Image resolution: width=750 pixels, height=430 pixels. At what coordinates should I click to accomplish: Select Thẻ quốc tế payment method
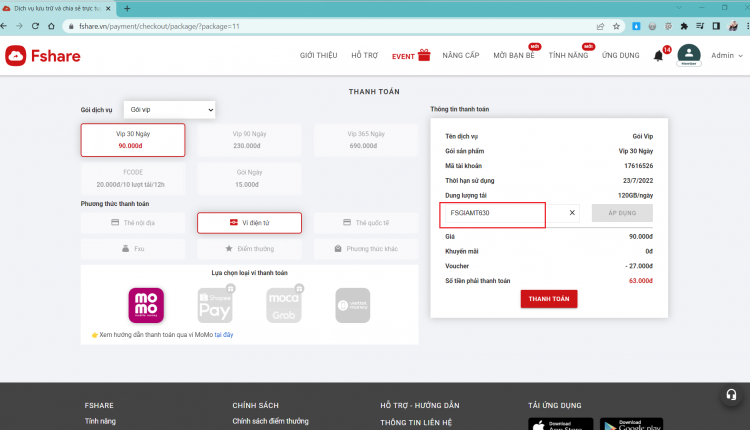pyautogui.click(x=366, y=223)
